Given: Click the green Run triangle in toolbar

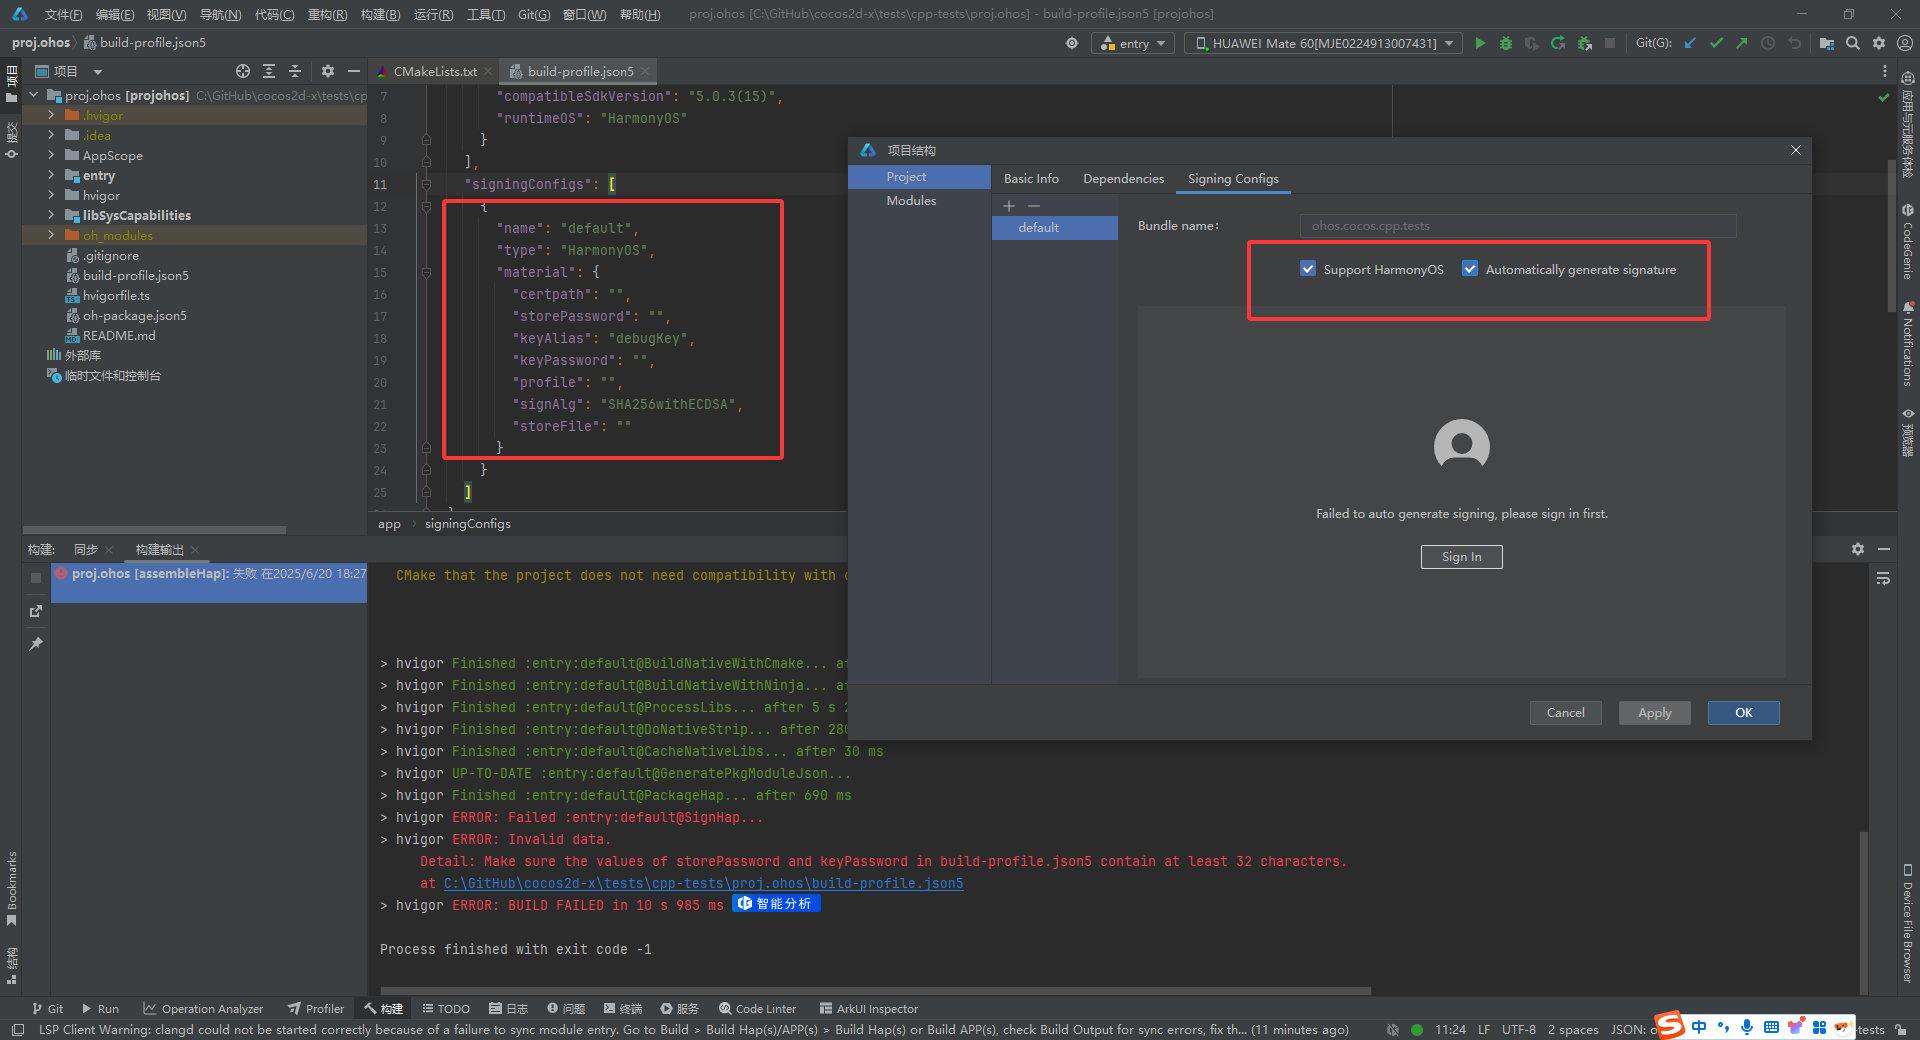Looking at the screenshot, I should pyautogui.click(x=1480, y=43).
